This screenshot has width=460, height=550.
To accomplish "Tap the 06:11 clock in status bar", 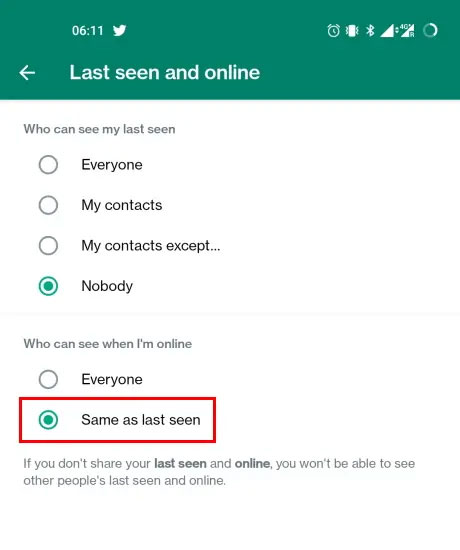I will tap(88, 31).
